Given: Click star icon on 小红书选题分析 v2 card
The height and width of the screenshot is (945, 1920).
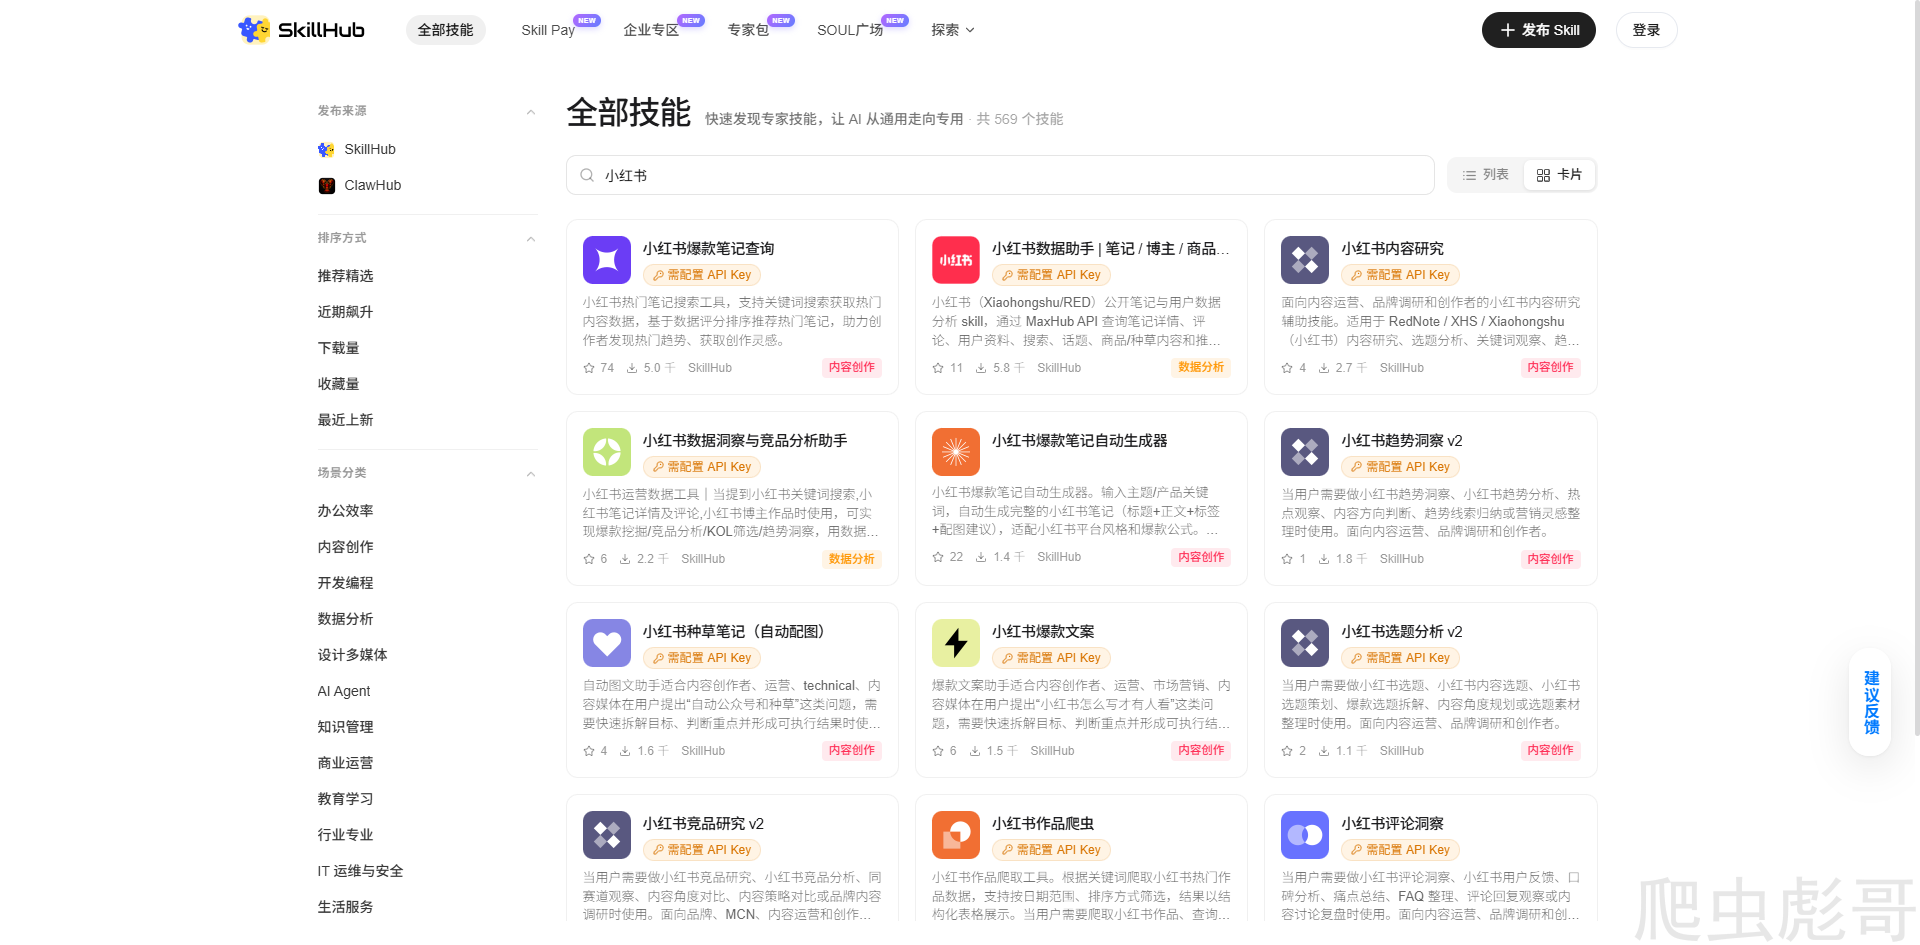Looking at the screenshot, I should [1287, 751].
